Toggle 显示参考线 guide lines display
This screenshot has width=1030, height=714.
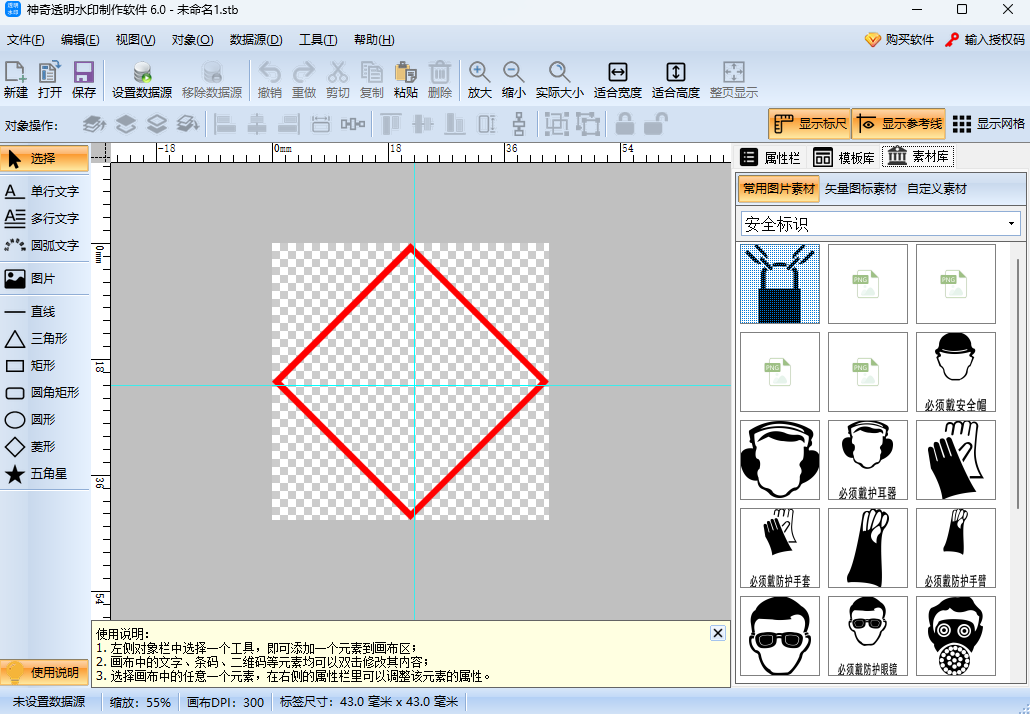coord(897,124)
